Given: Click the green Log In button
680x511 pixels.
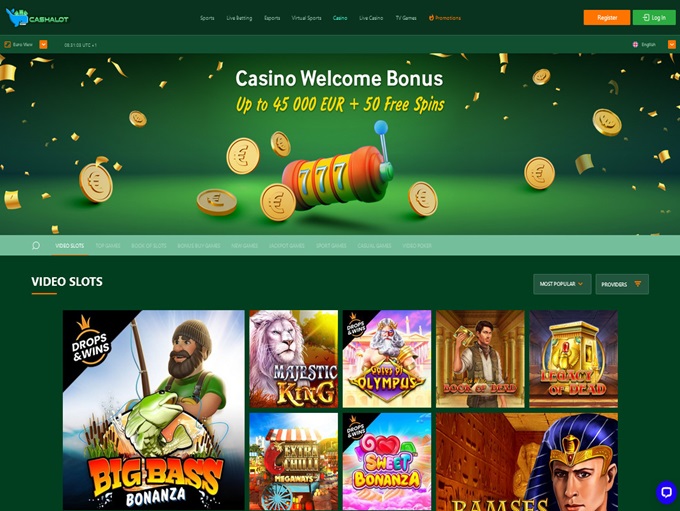Looking at the screenshot, I should point(654,17).
